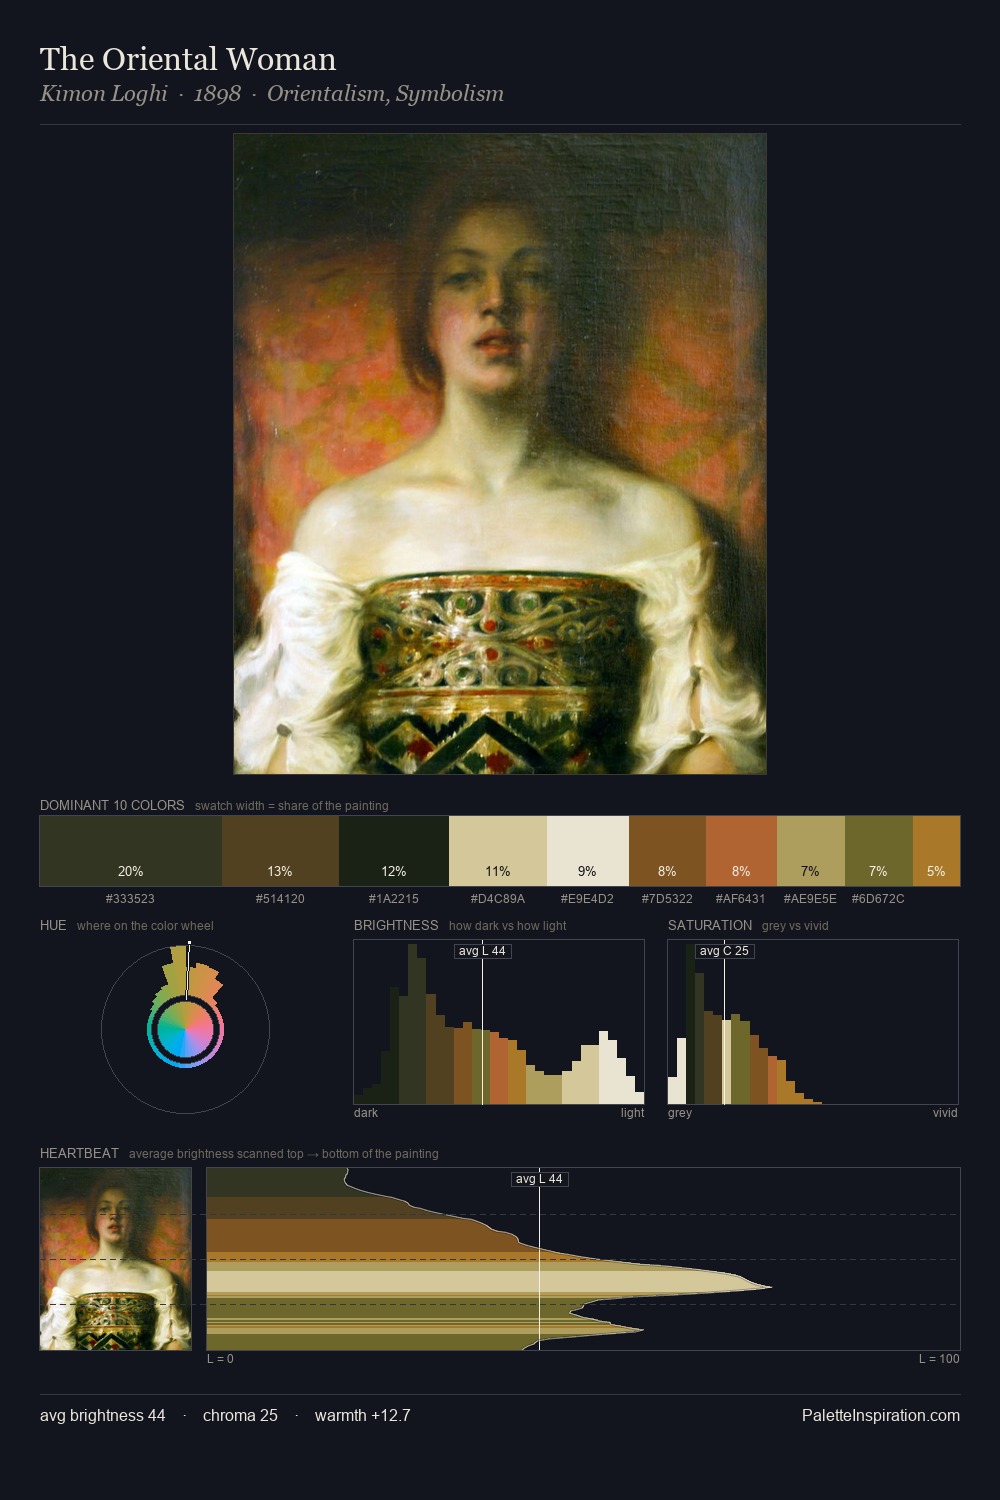
Task: Select the 9% off-white swatch
Action: point(588,851)
